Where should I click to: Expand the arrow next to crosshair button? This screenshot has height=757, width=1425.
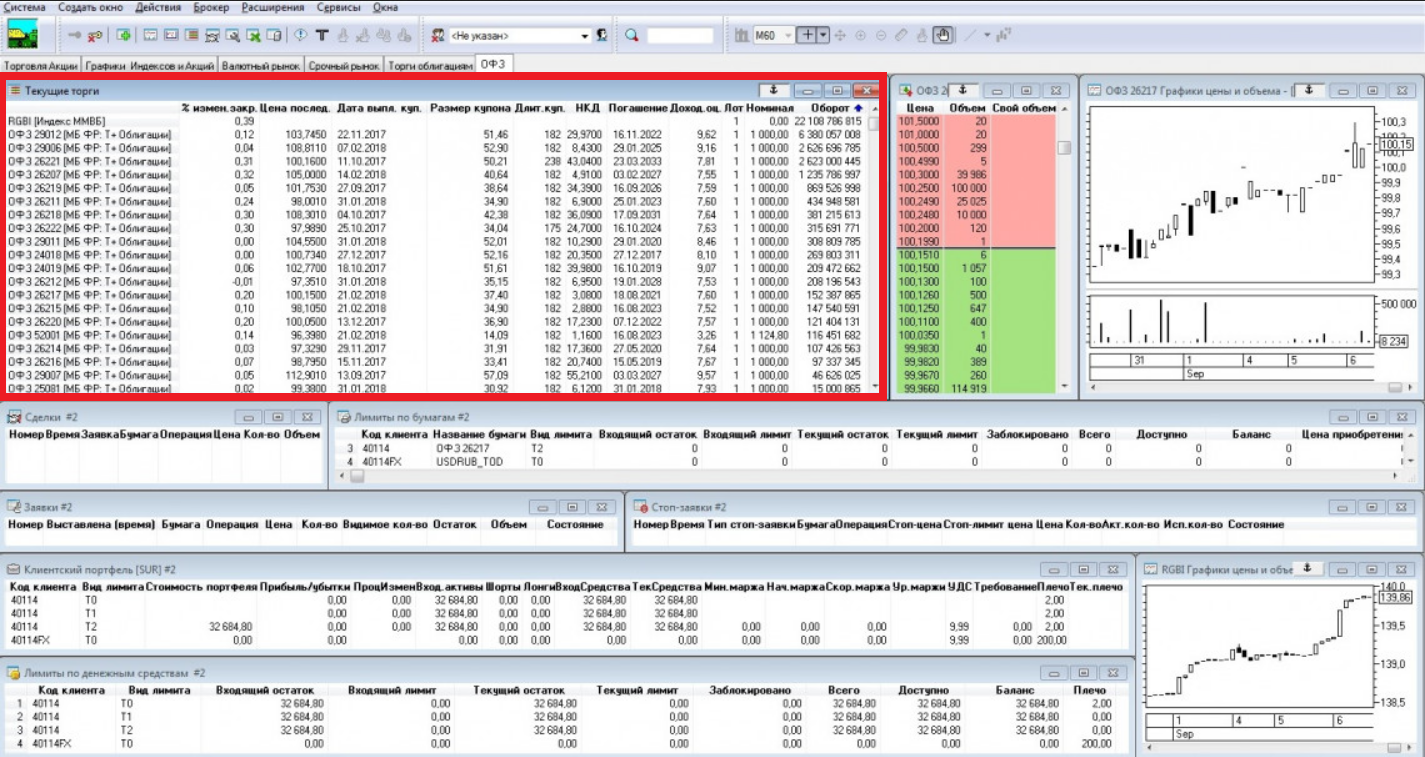click(x=824, y=36)
